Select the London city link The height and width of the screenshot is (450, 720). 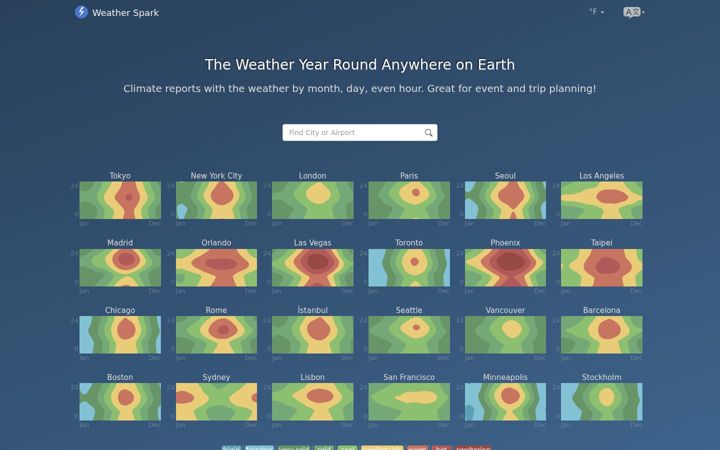pyautogui.click(x=313, y=176)
